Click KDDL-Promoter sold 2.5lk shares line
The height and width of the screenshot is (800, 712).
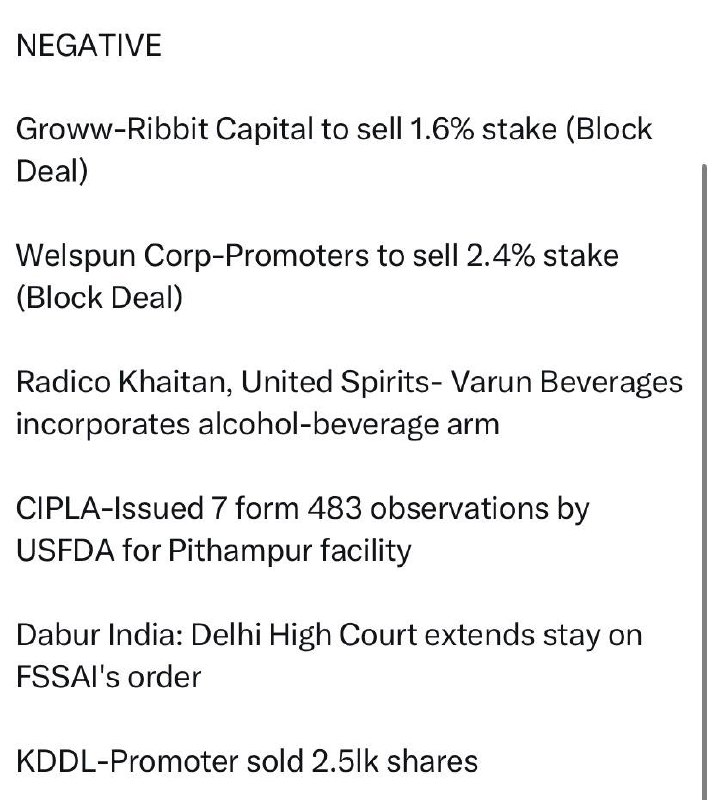247,761
